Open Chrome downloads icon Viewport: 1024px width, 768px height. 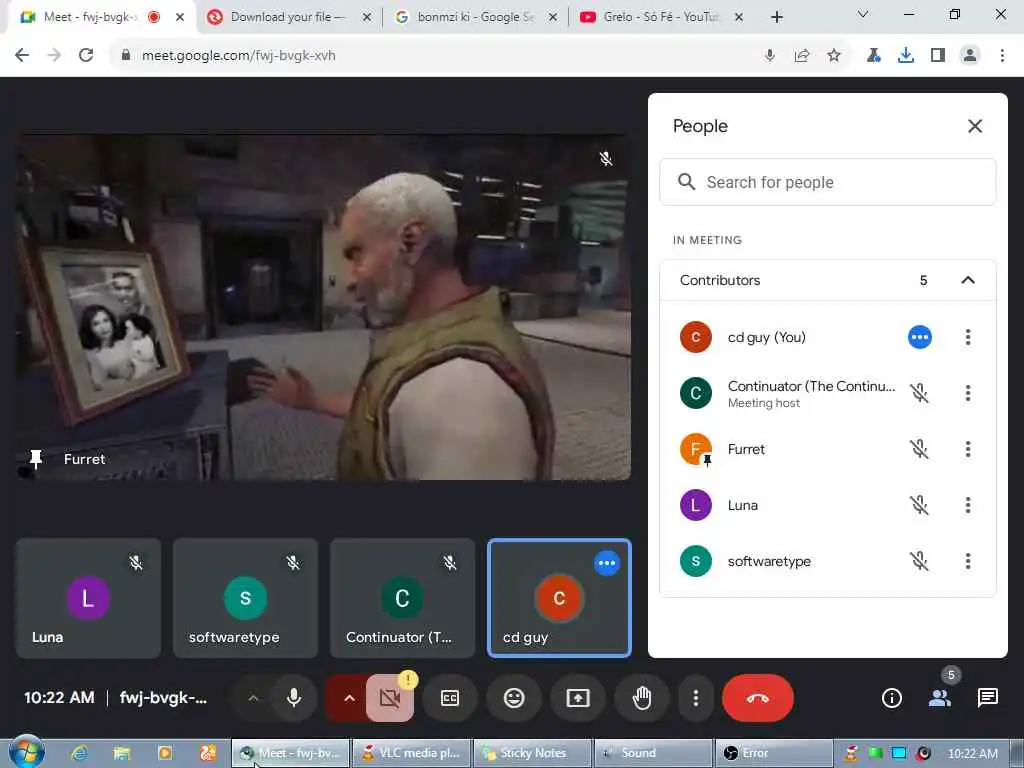point(906,56)
